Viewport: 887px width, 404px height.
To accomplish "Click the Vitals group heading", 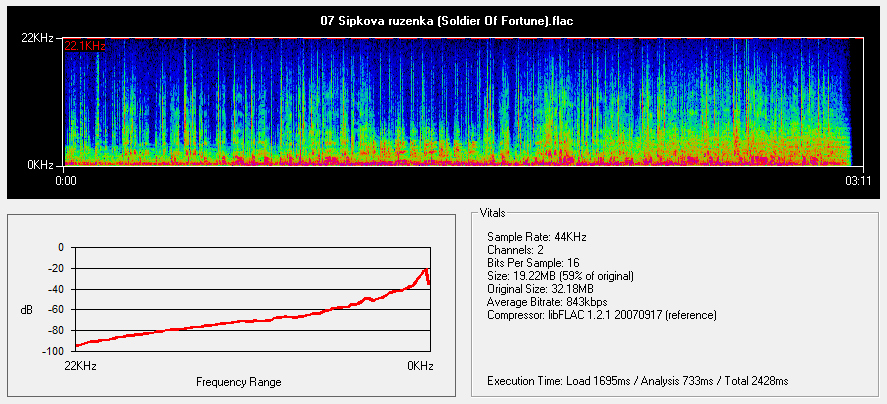I will click(x=492, y=213).
